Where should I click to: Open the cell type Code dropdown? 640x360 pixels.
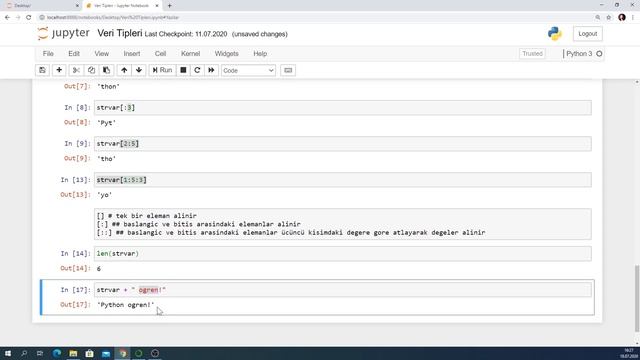(248, 71)
